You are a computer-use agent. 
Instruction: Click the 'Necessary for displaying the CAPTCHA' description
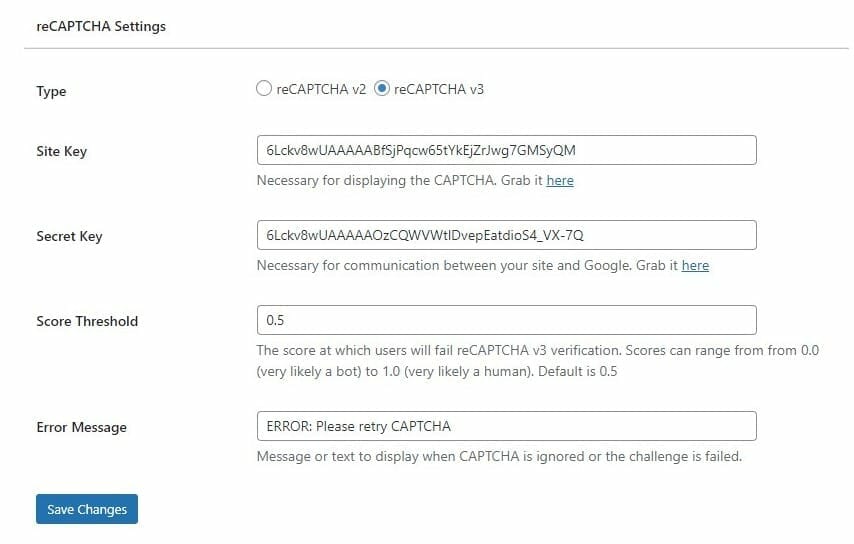[x=415, y=180]
